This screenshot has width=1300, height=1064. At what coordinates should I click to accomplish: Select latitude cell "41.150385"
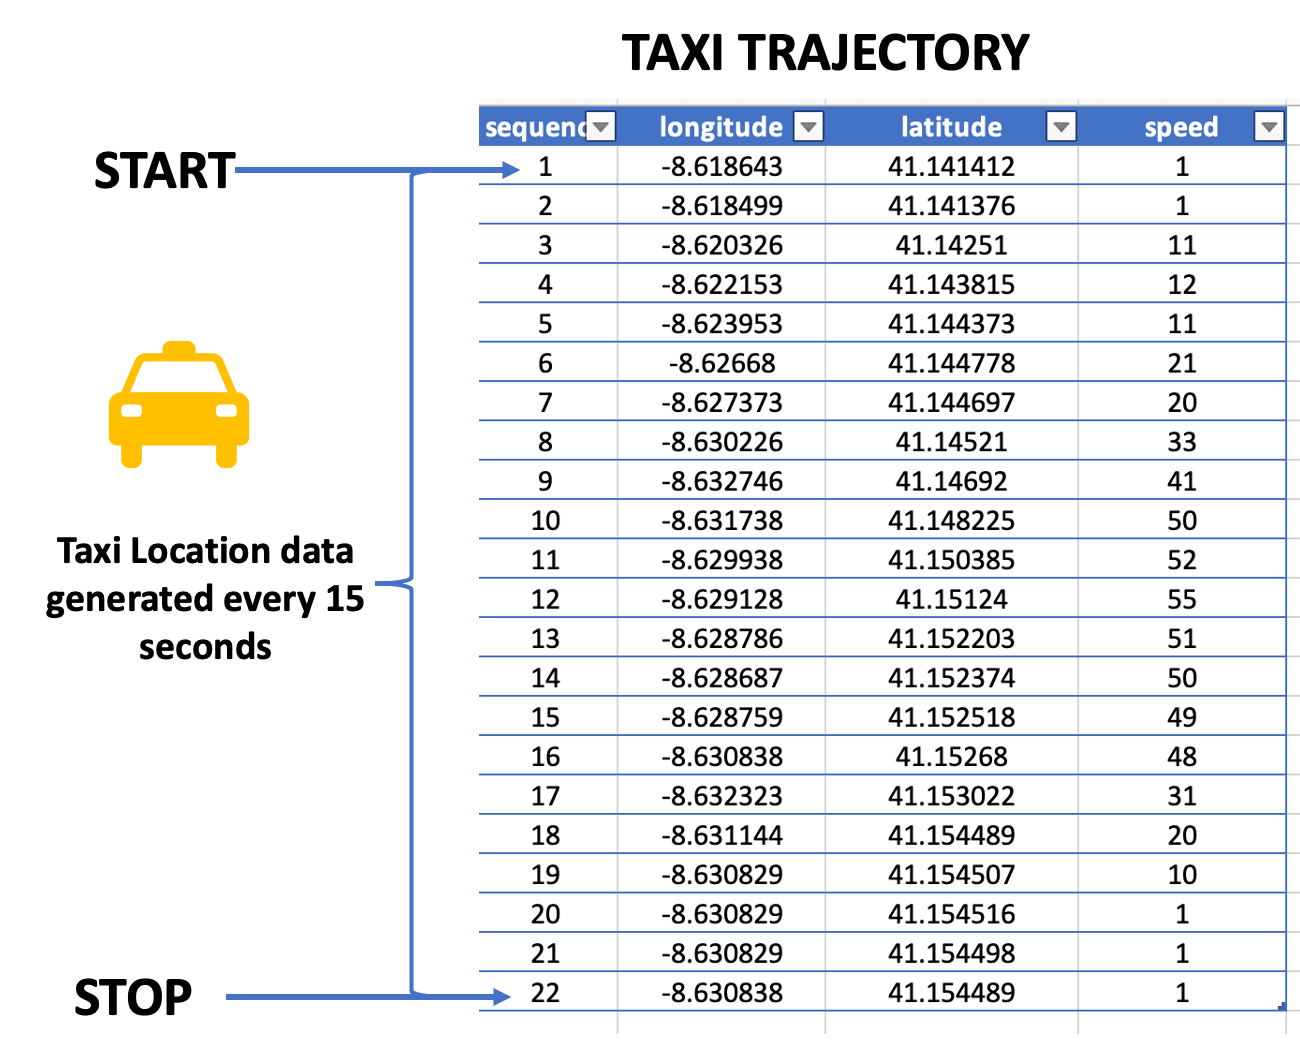point(951,560)
